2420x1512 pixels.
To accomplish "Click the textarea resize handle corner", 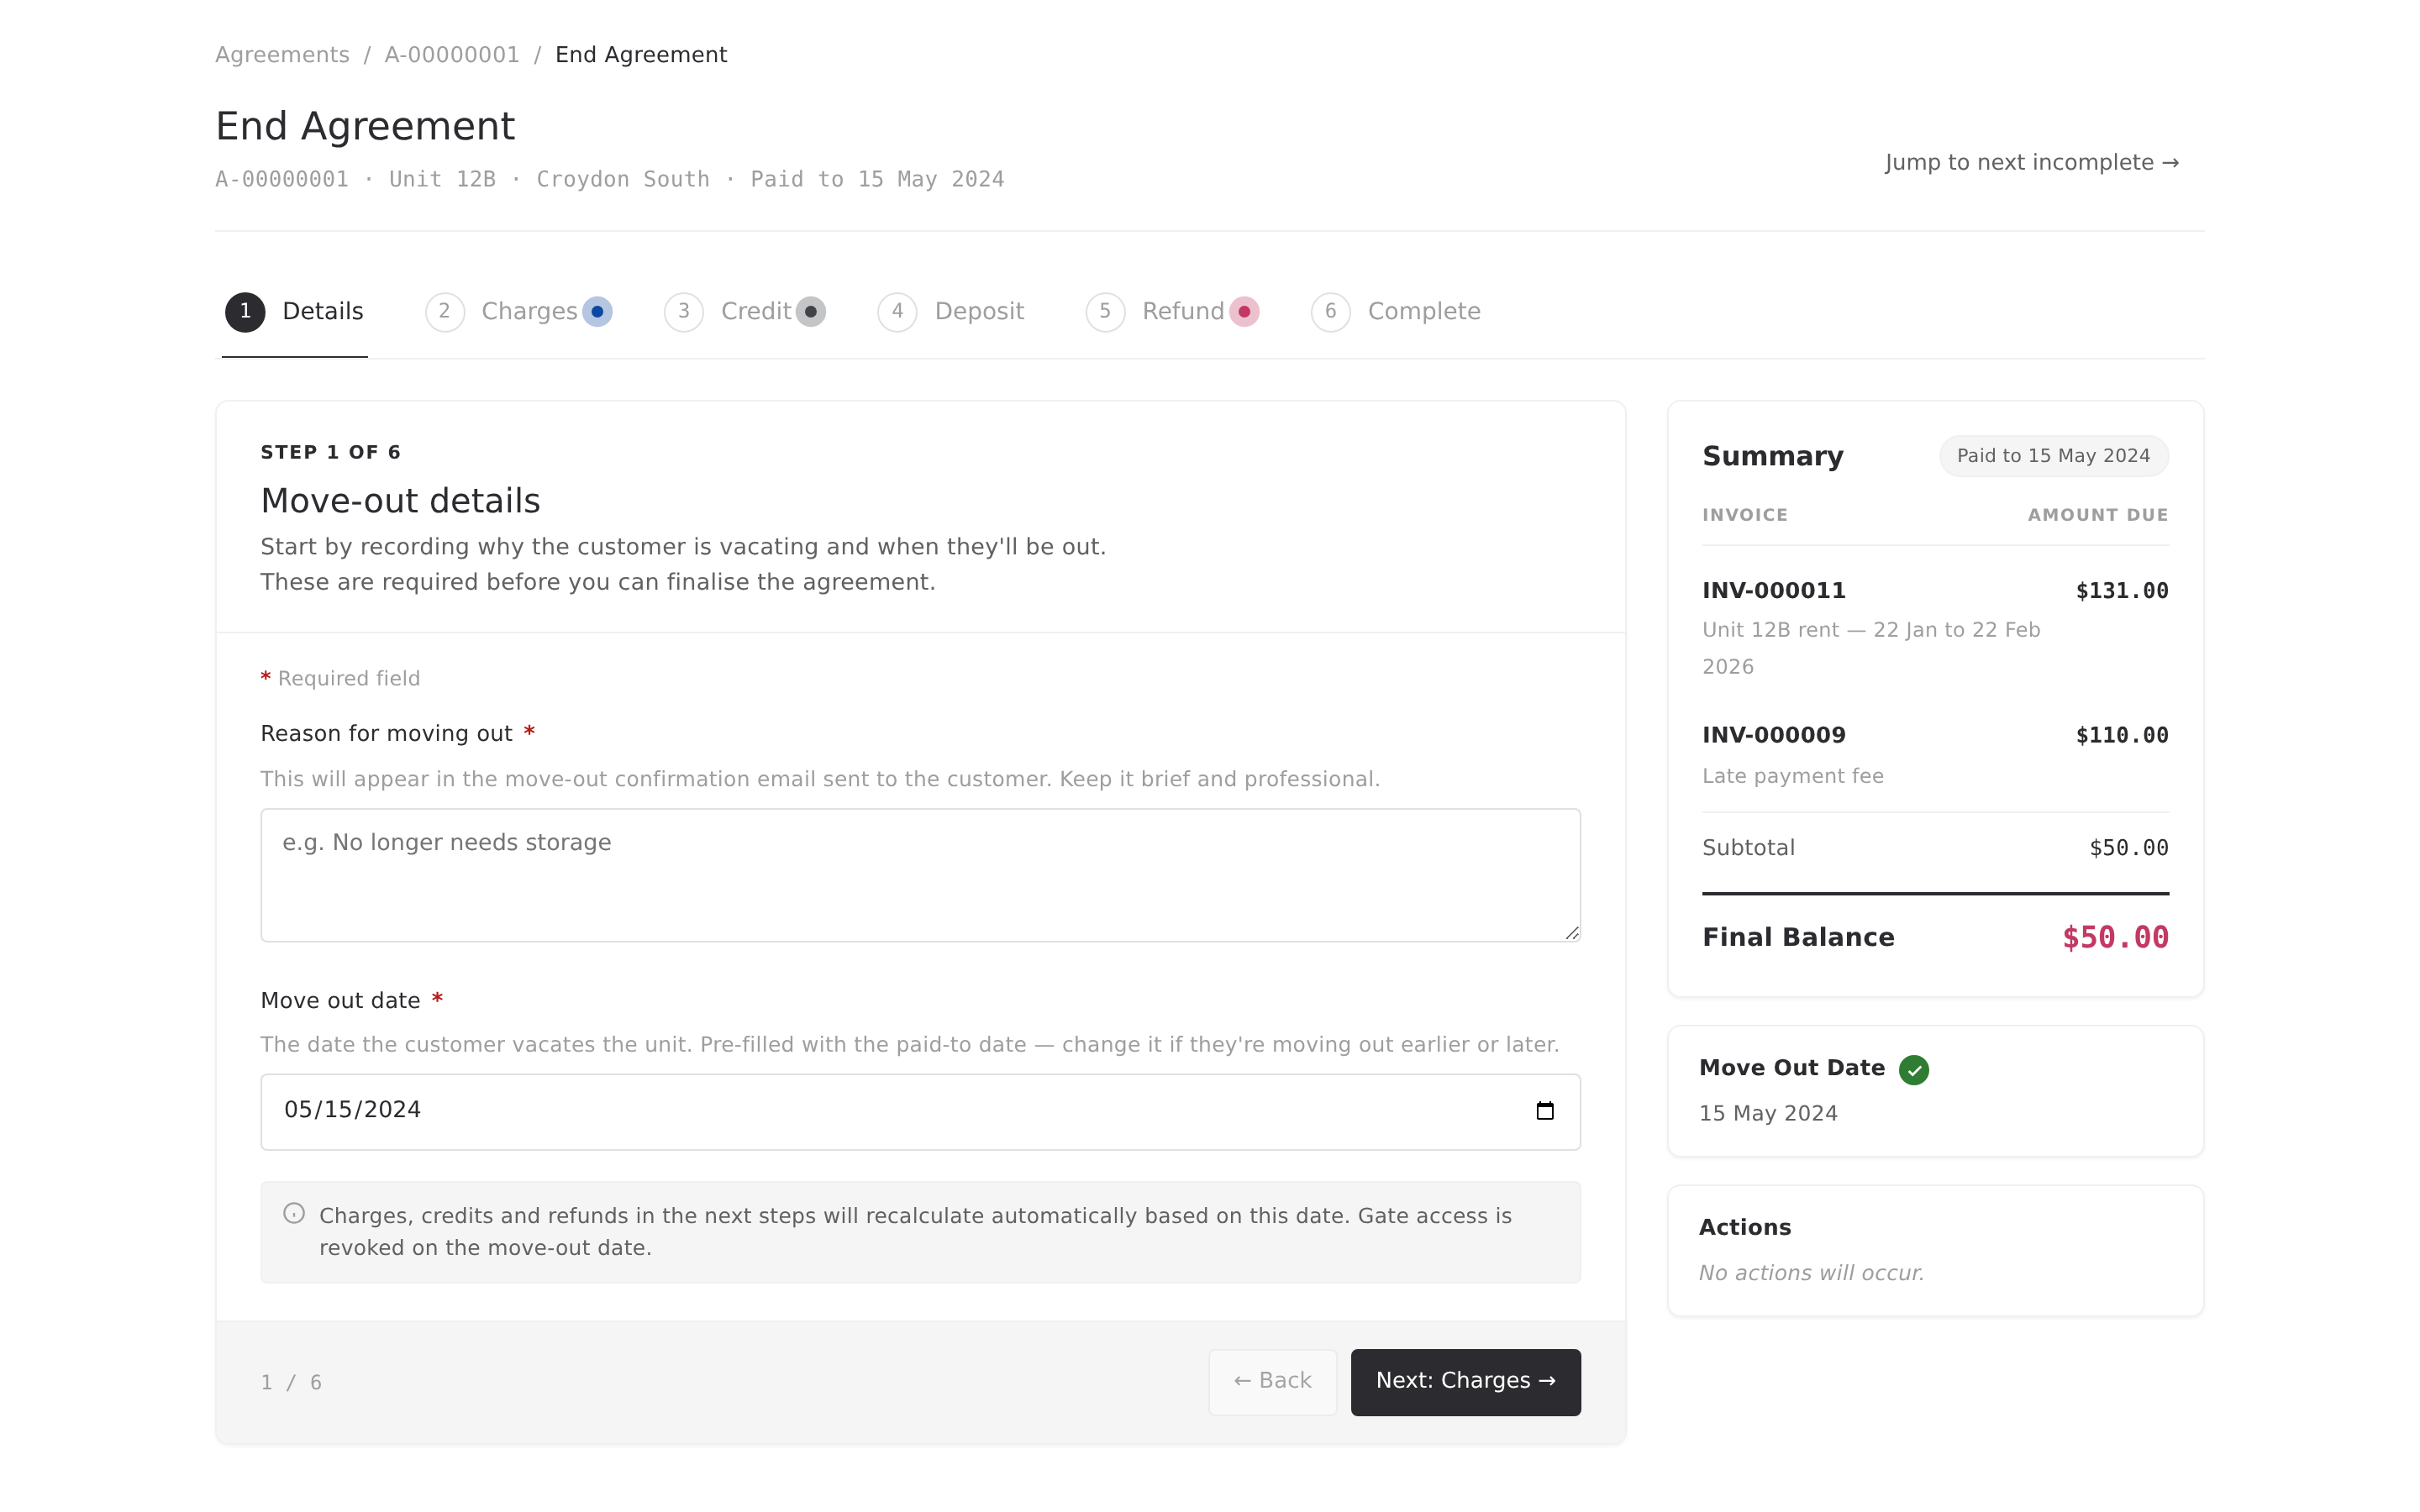I will pos(1572,933).
